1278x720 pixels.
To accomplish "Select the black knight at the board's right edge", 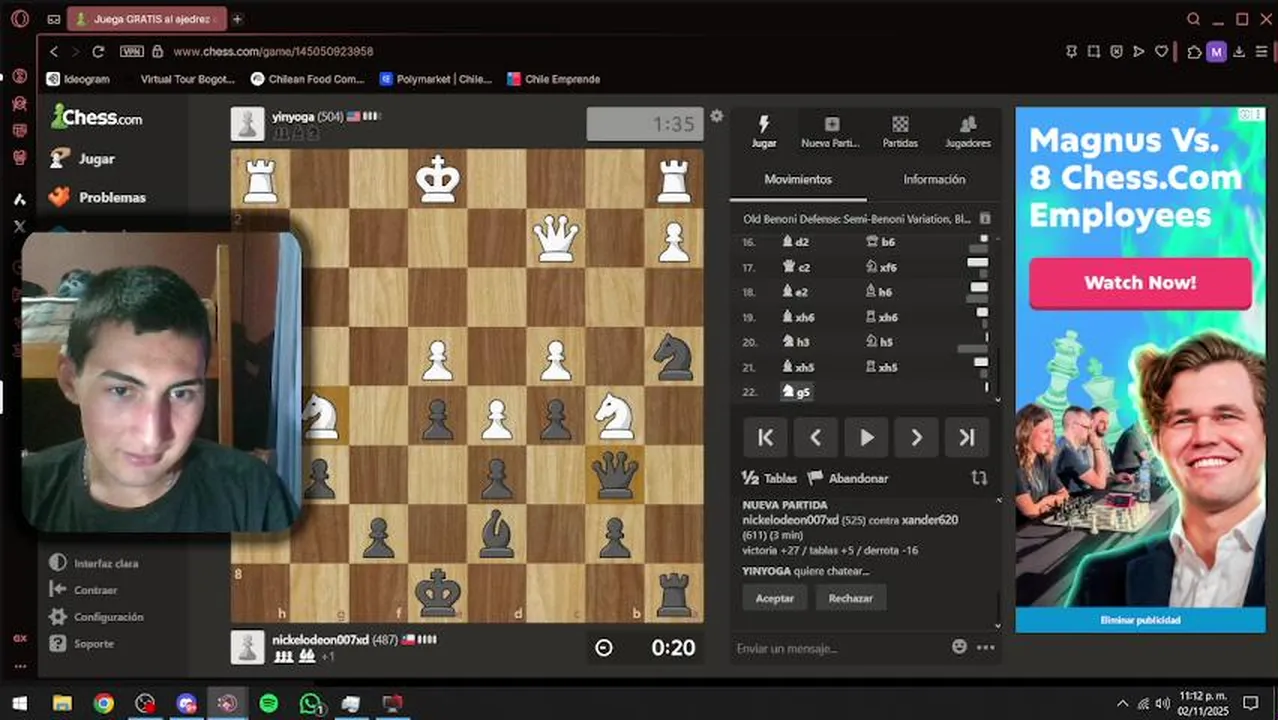I will [674, 357].
